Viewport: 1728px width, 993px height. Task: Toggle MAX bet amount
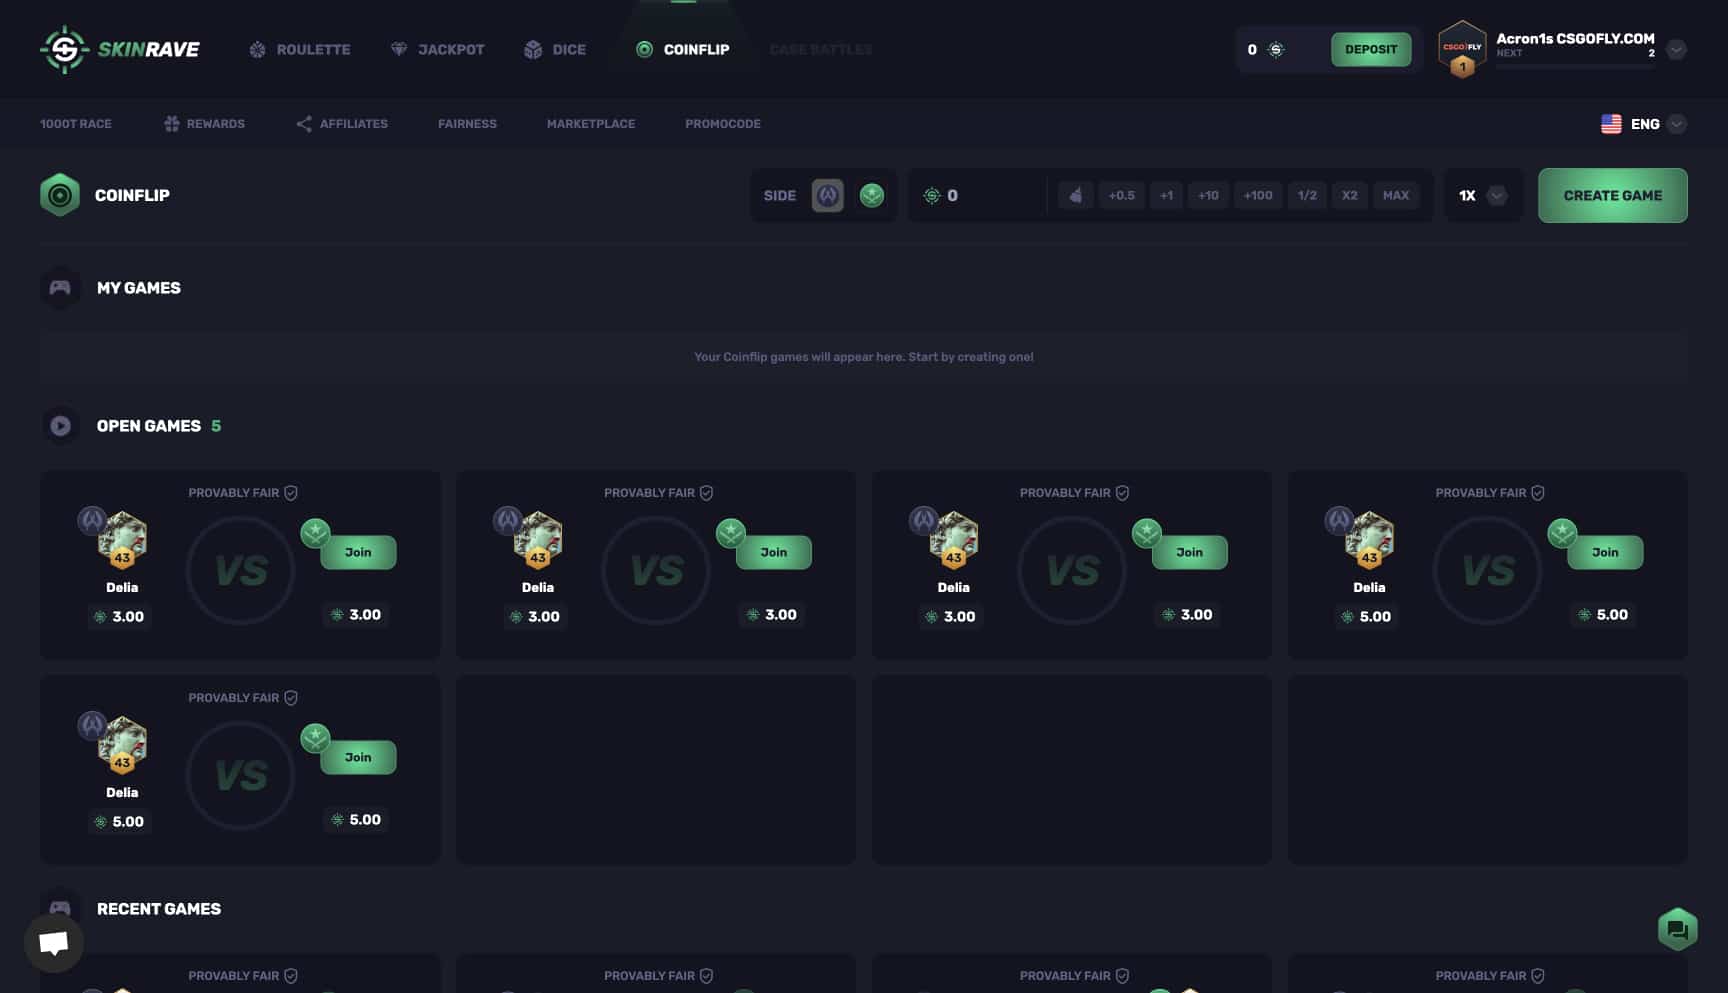pyautogui.click(x=1396, y=195)
